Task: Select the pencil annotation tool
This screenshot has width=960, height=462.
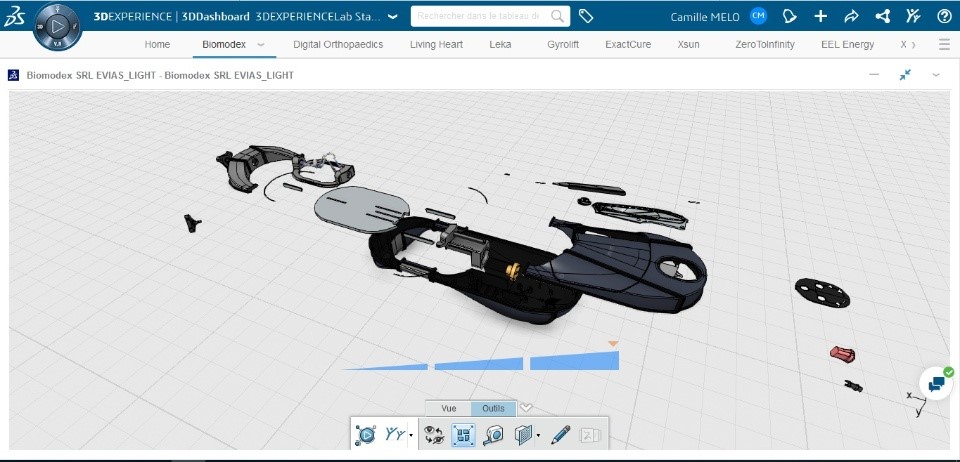Action: pos(560,434)
